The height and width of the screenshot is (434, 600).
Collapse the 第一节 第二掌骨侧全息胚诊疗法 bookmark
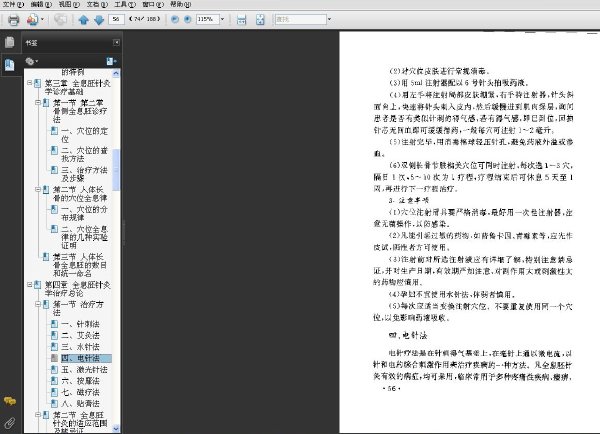(x=38, y=102)
